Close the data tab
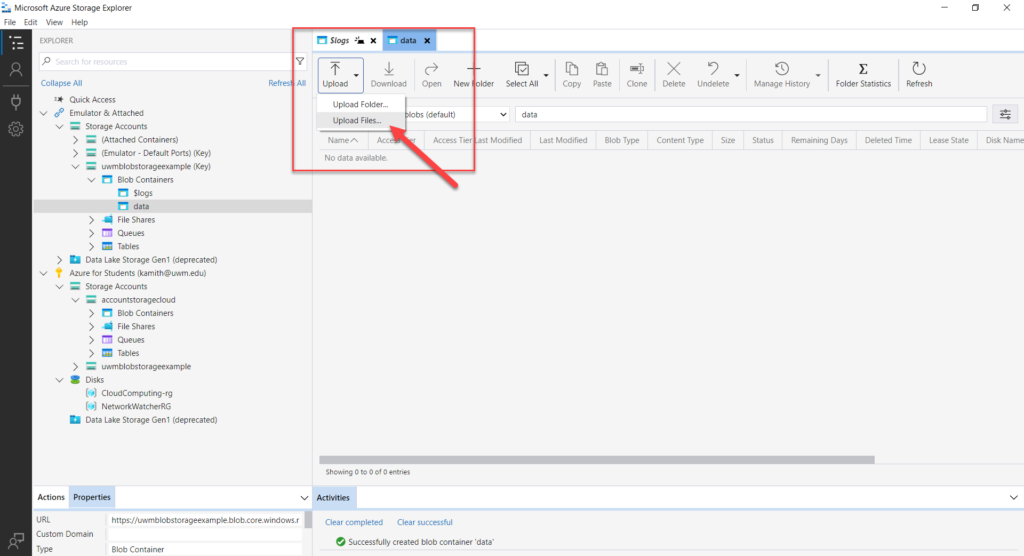This screenshot has width=1024, height=556. point(427,41)
